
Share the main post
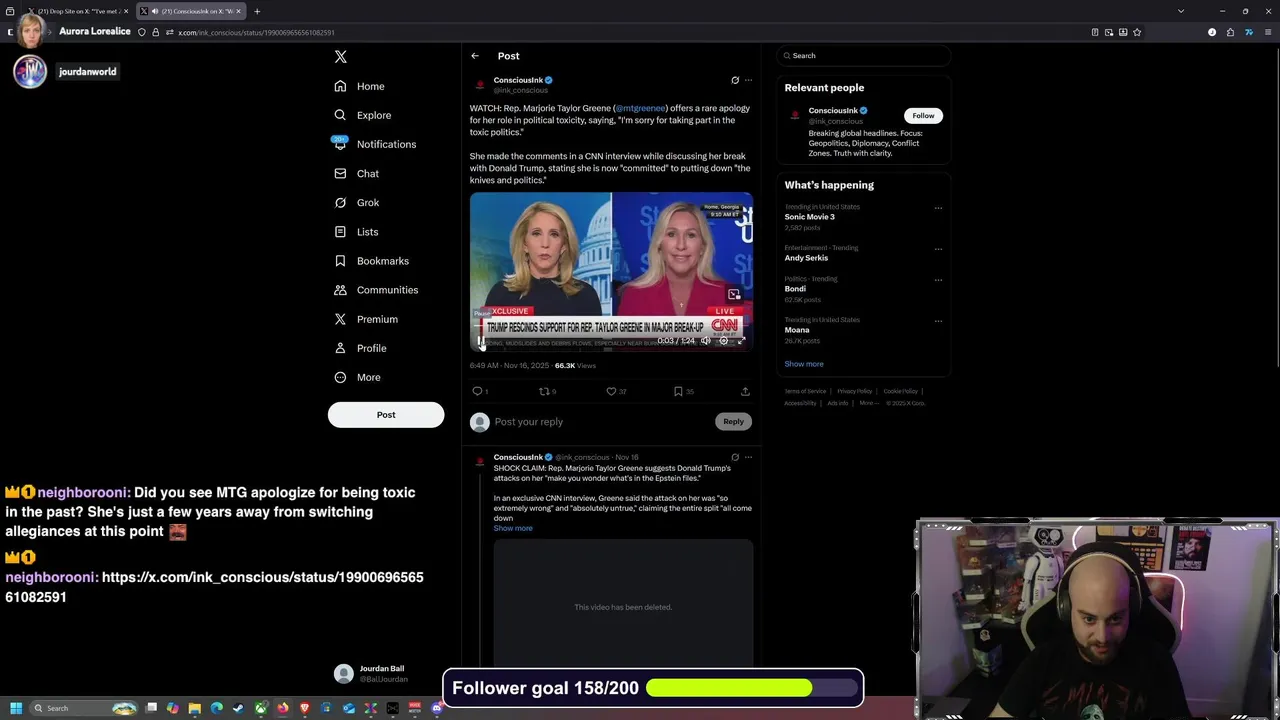(745, 391)
